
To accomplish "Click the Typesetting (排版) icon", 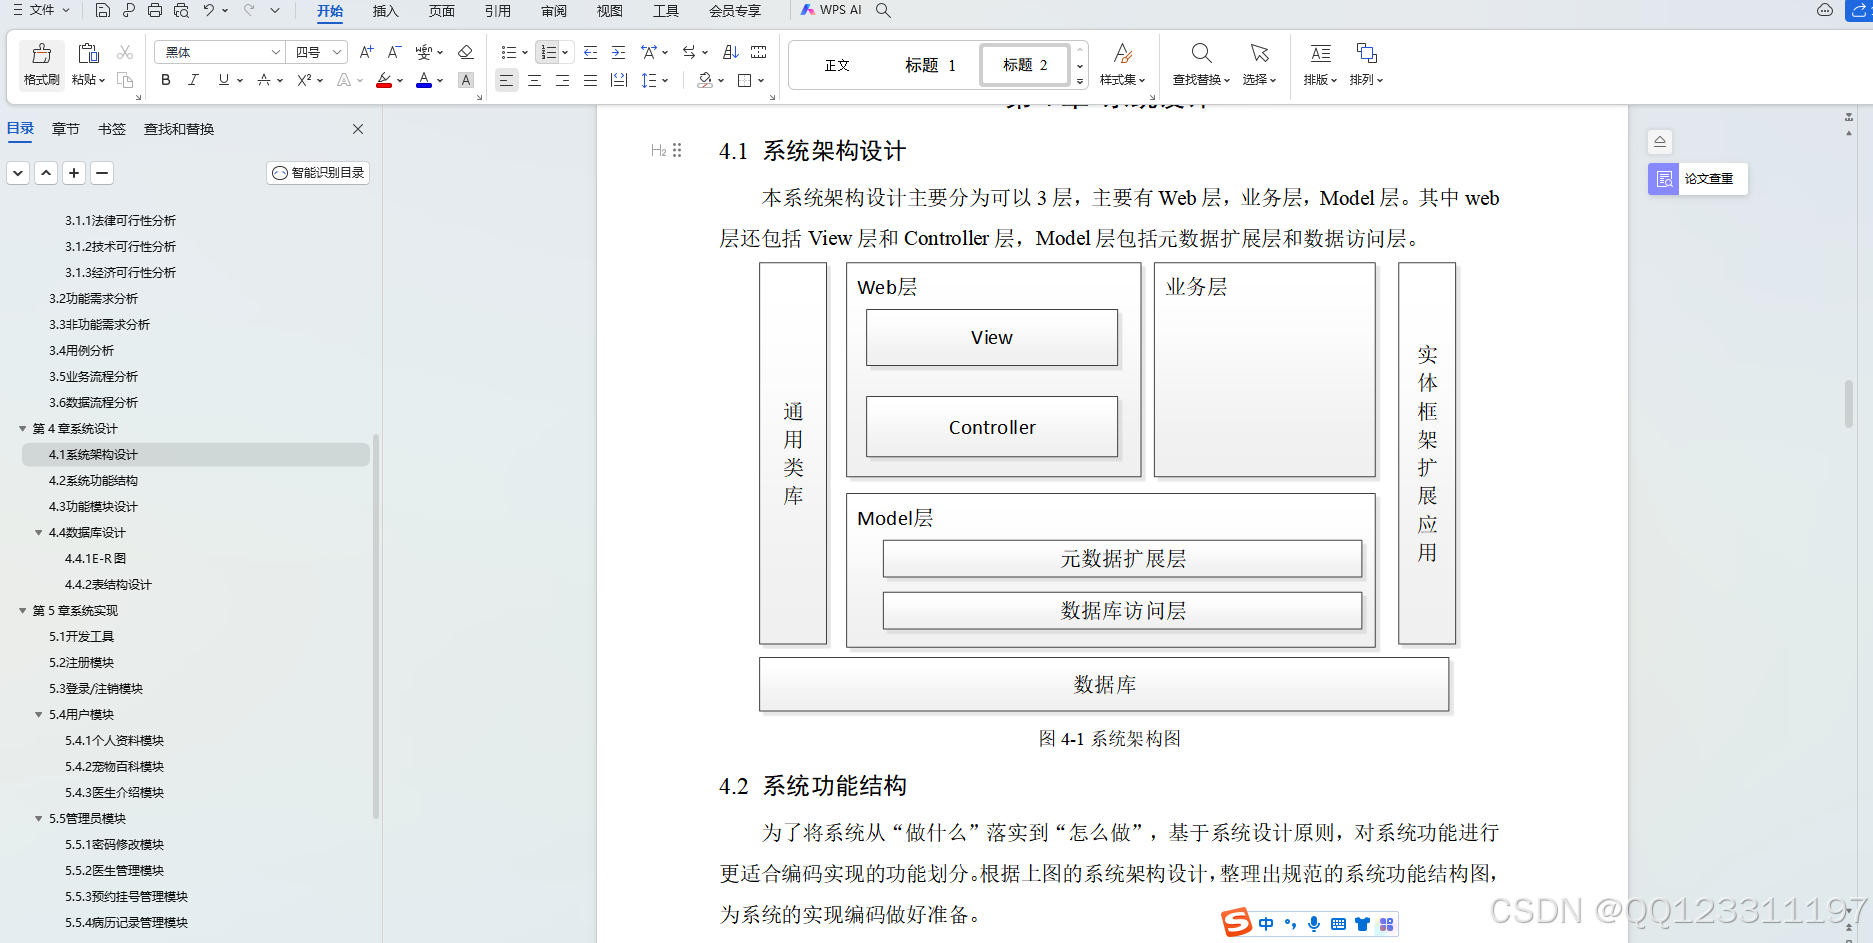I will click(1320, 53).
